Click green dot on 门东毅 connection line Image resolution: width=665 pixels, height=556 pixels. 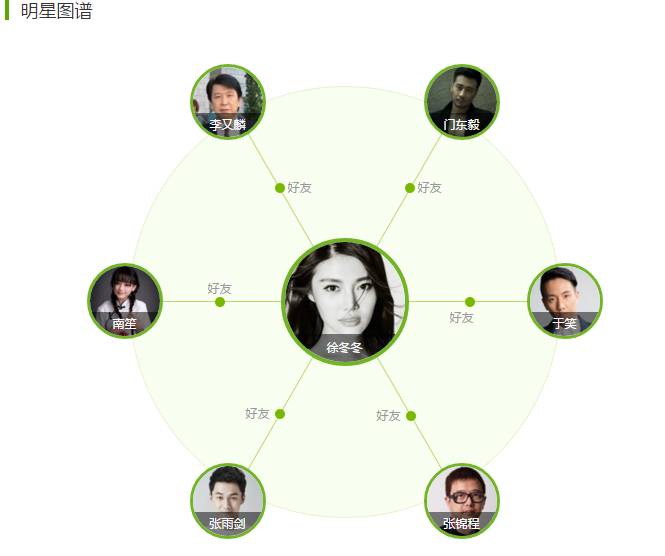pyautogui.click(x=410, y=188)
